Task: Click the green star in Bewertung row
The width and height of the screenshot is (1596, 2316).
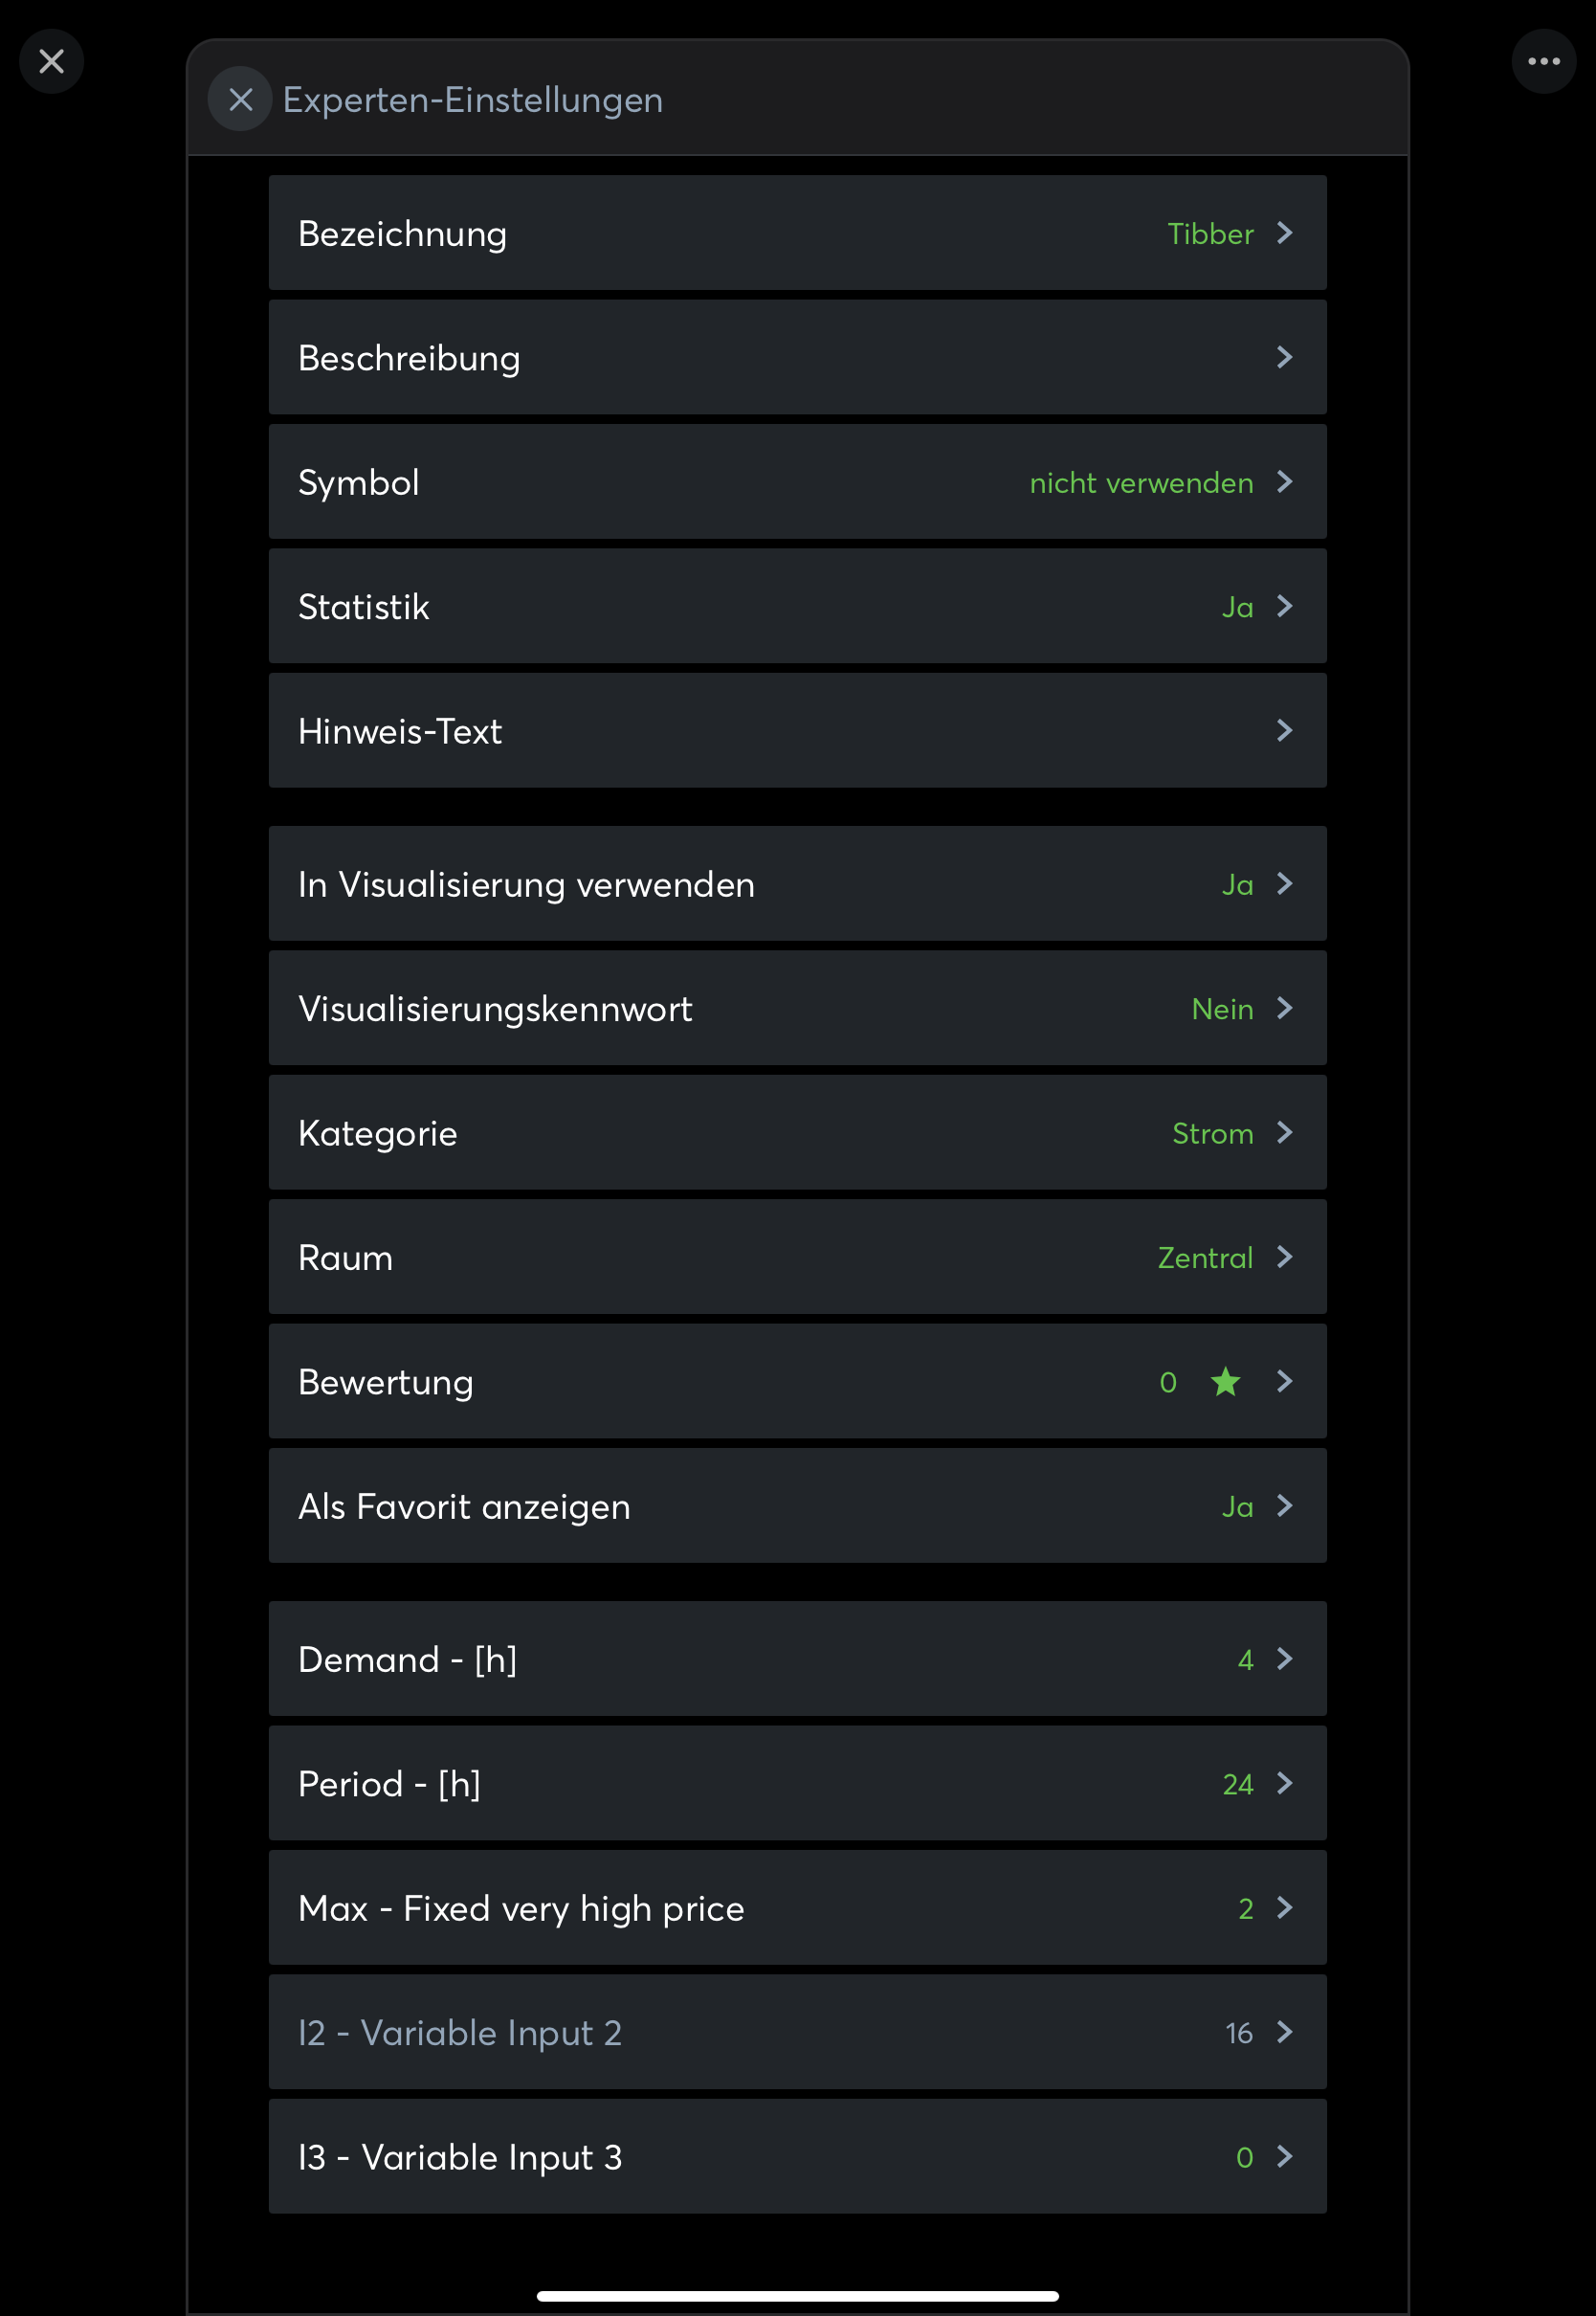Action: click(1225, 1381)
